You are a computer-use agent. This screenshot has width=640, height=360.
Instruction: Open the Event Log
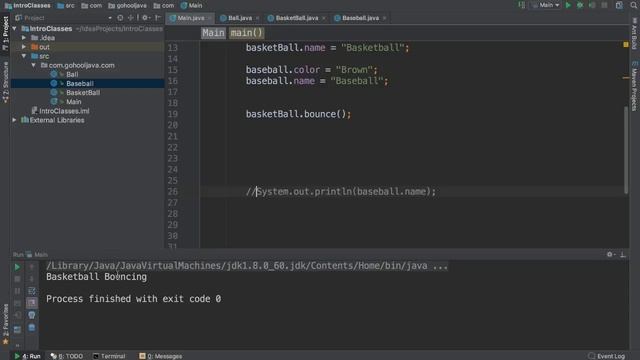click(x=607, y=356)
